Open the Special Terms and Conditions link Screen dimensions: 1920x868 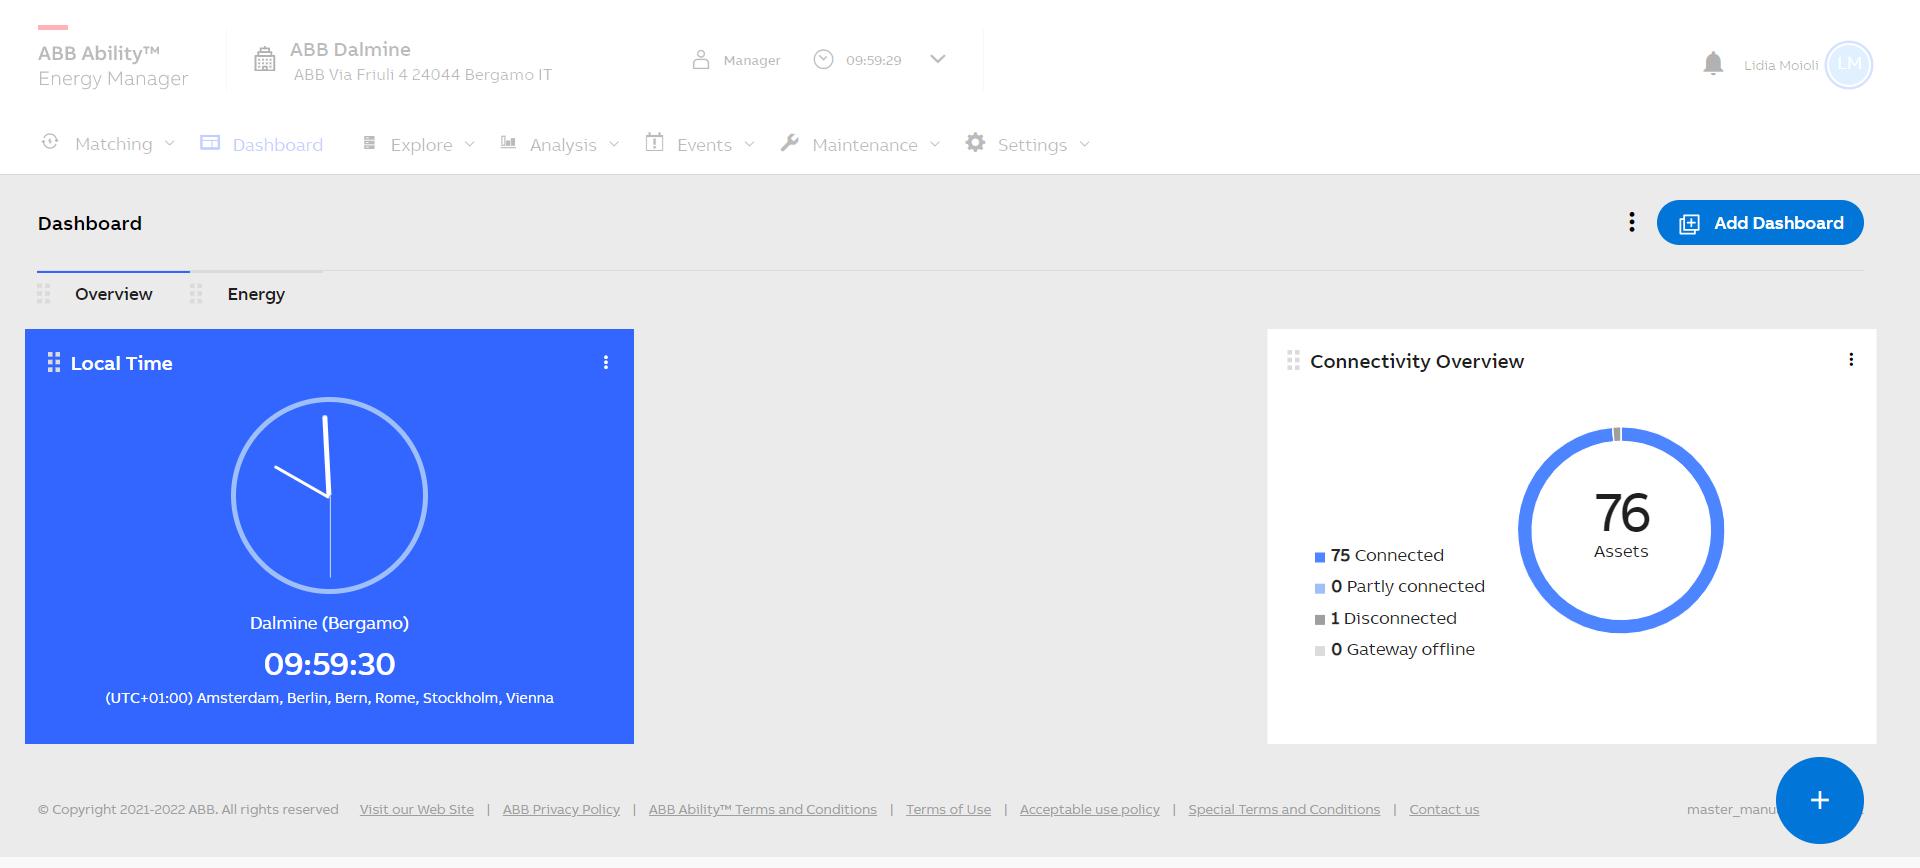[x=1284, y=809]
